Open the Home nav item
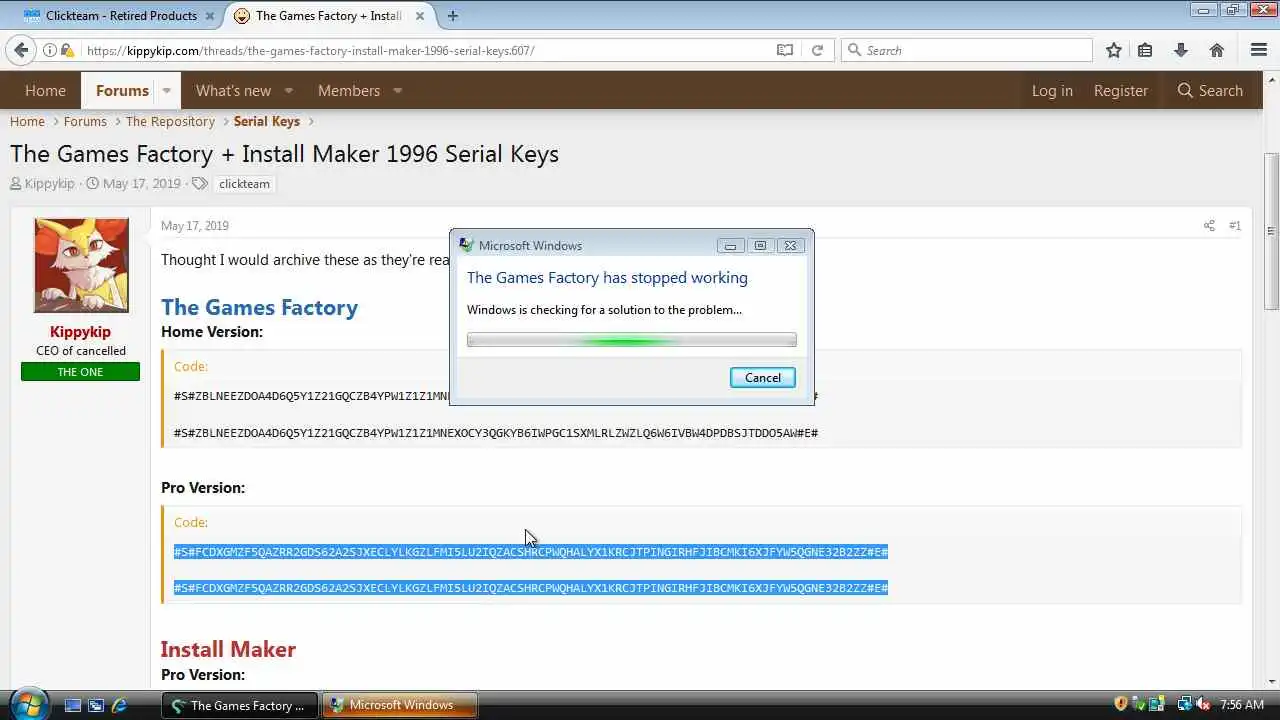1280x720 pixels. (45, 90)
